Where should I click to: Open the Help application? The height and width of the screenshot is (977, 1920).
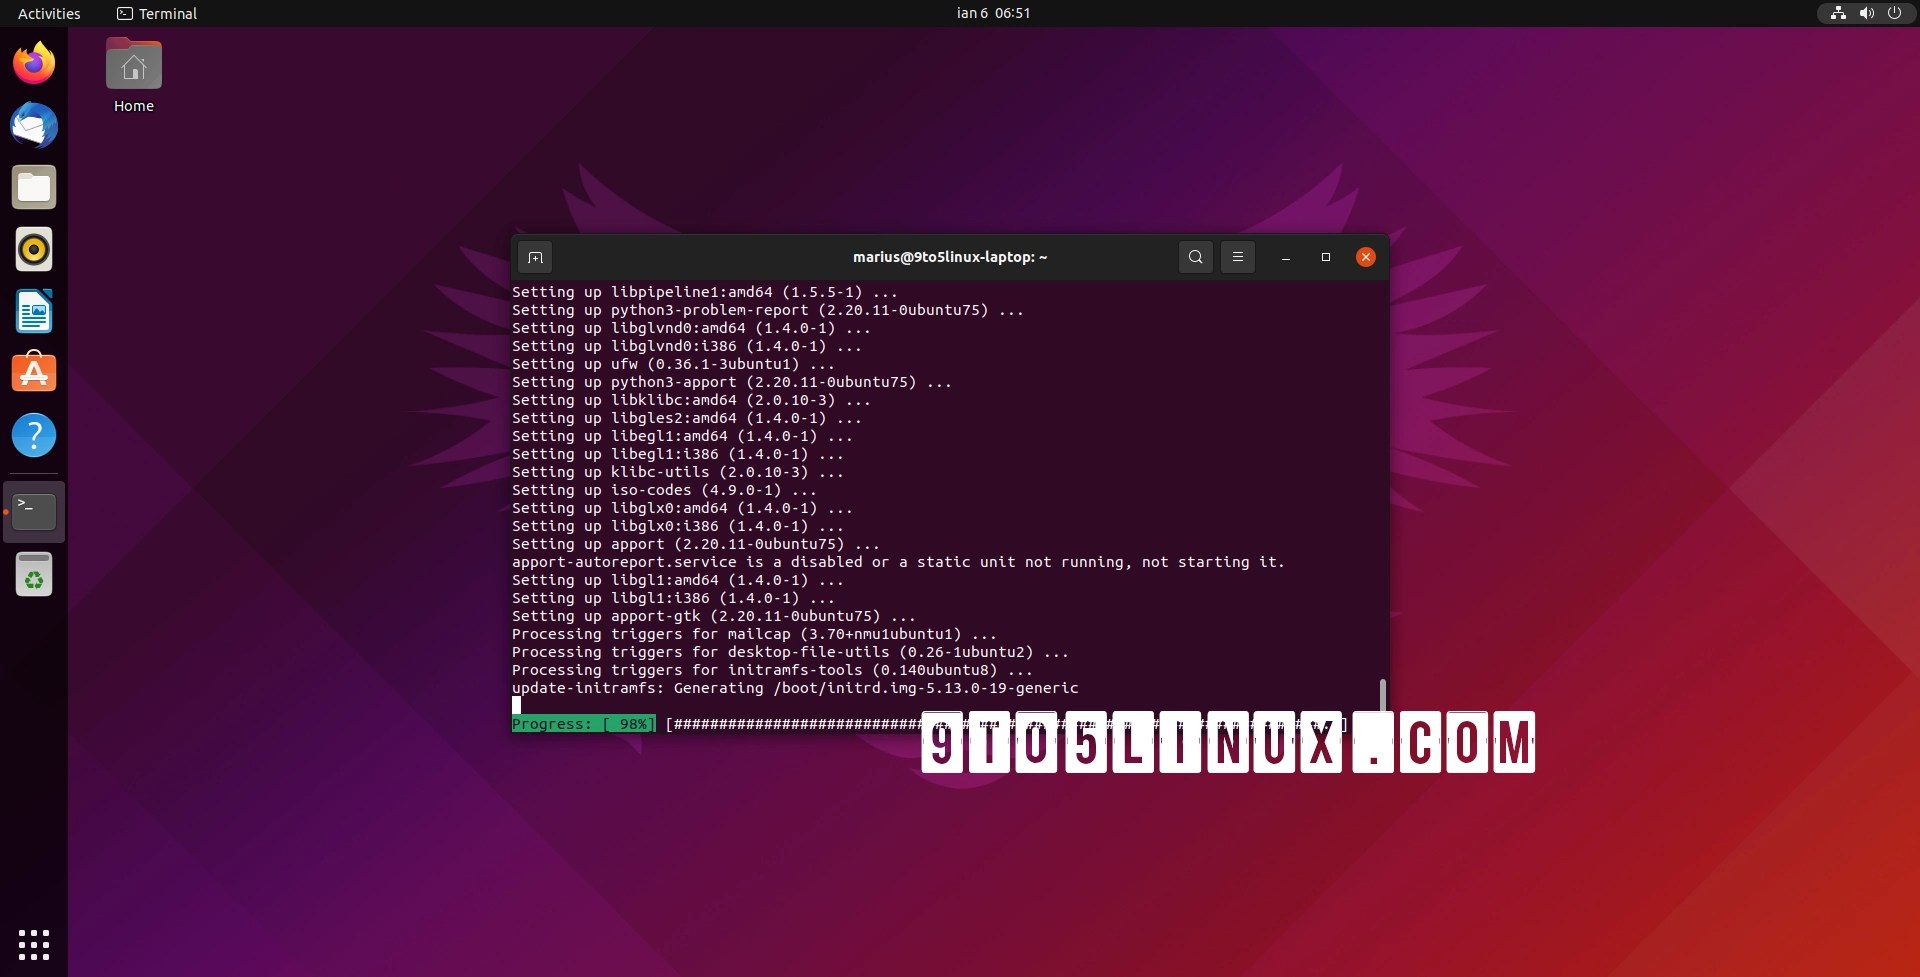(x=34, y=435)
